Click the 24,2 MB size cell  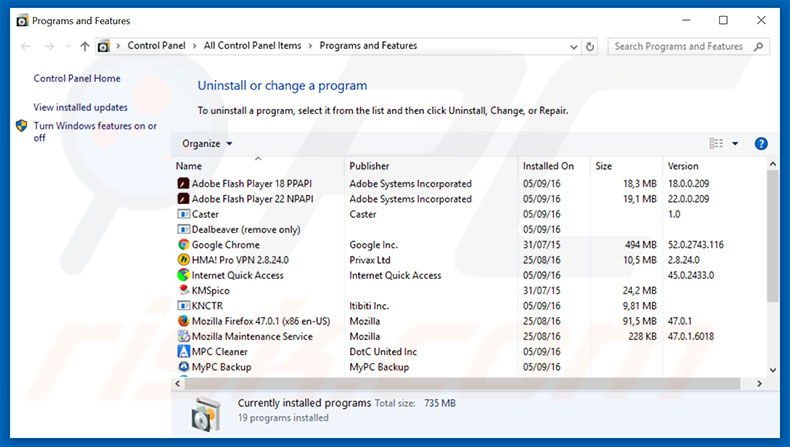[639, 290]
